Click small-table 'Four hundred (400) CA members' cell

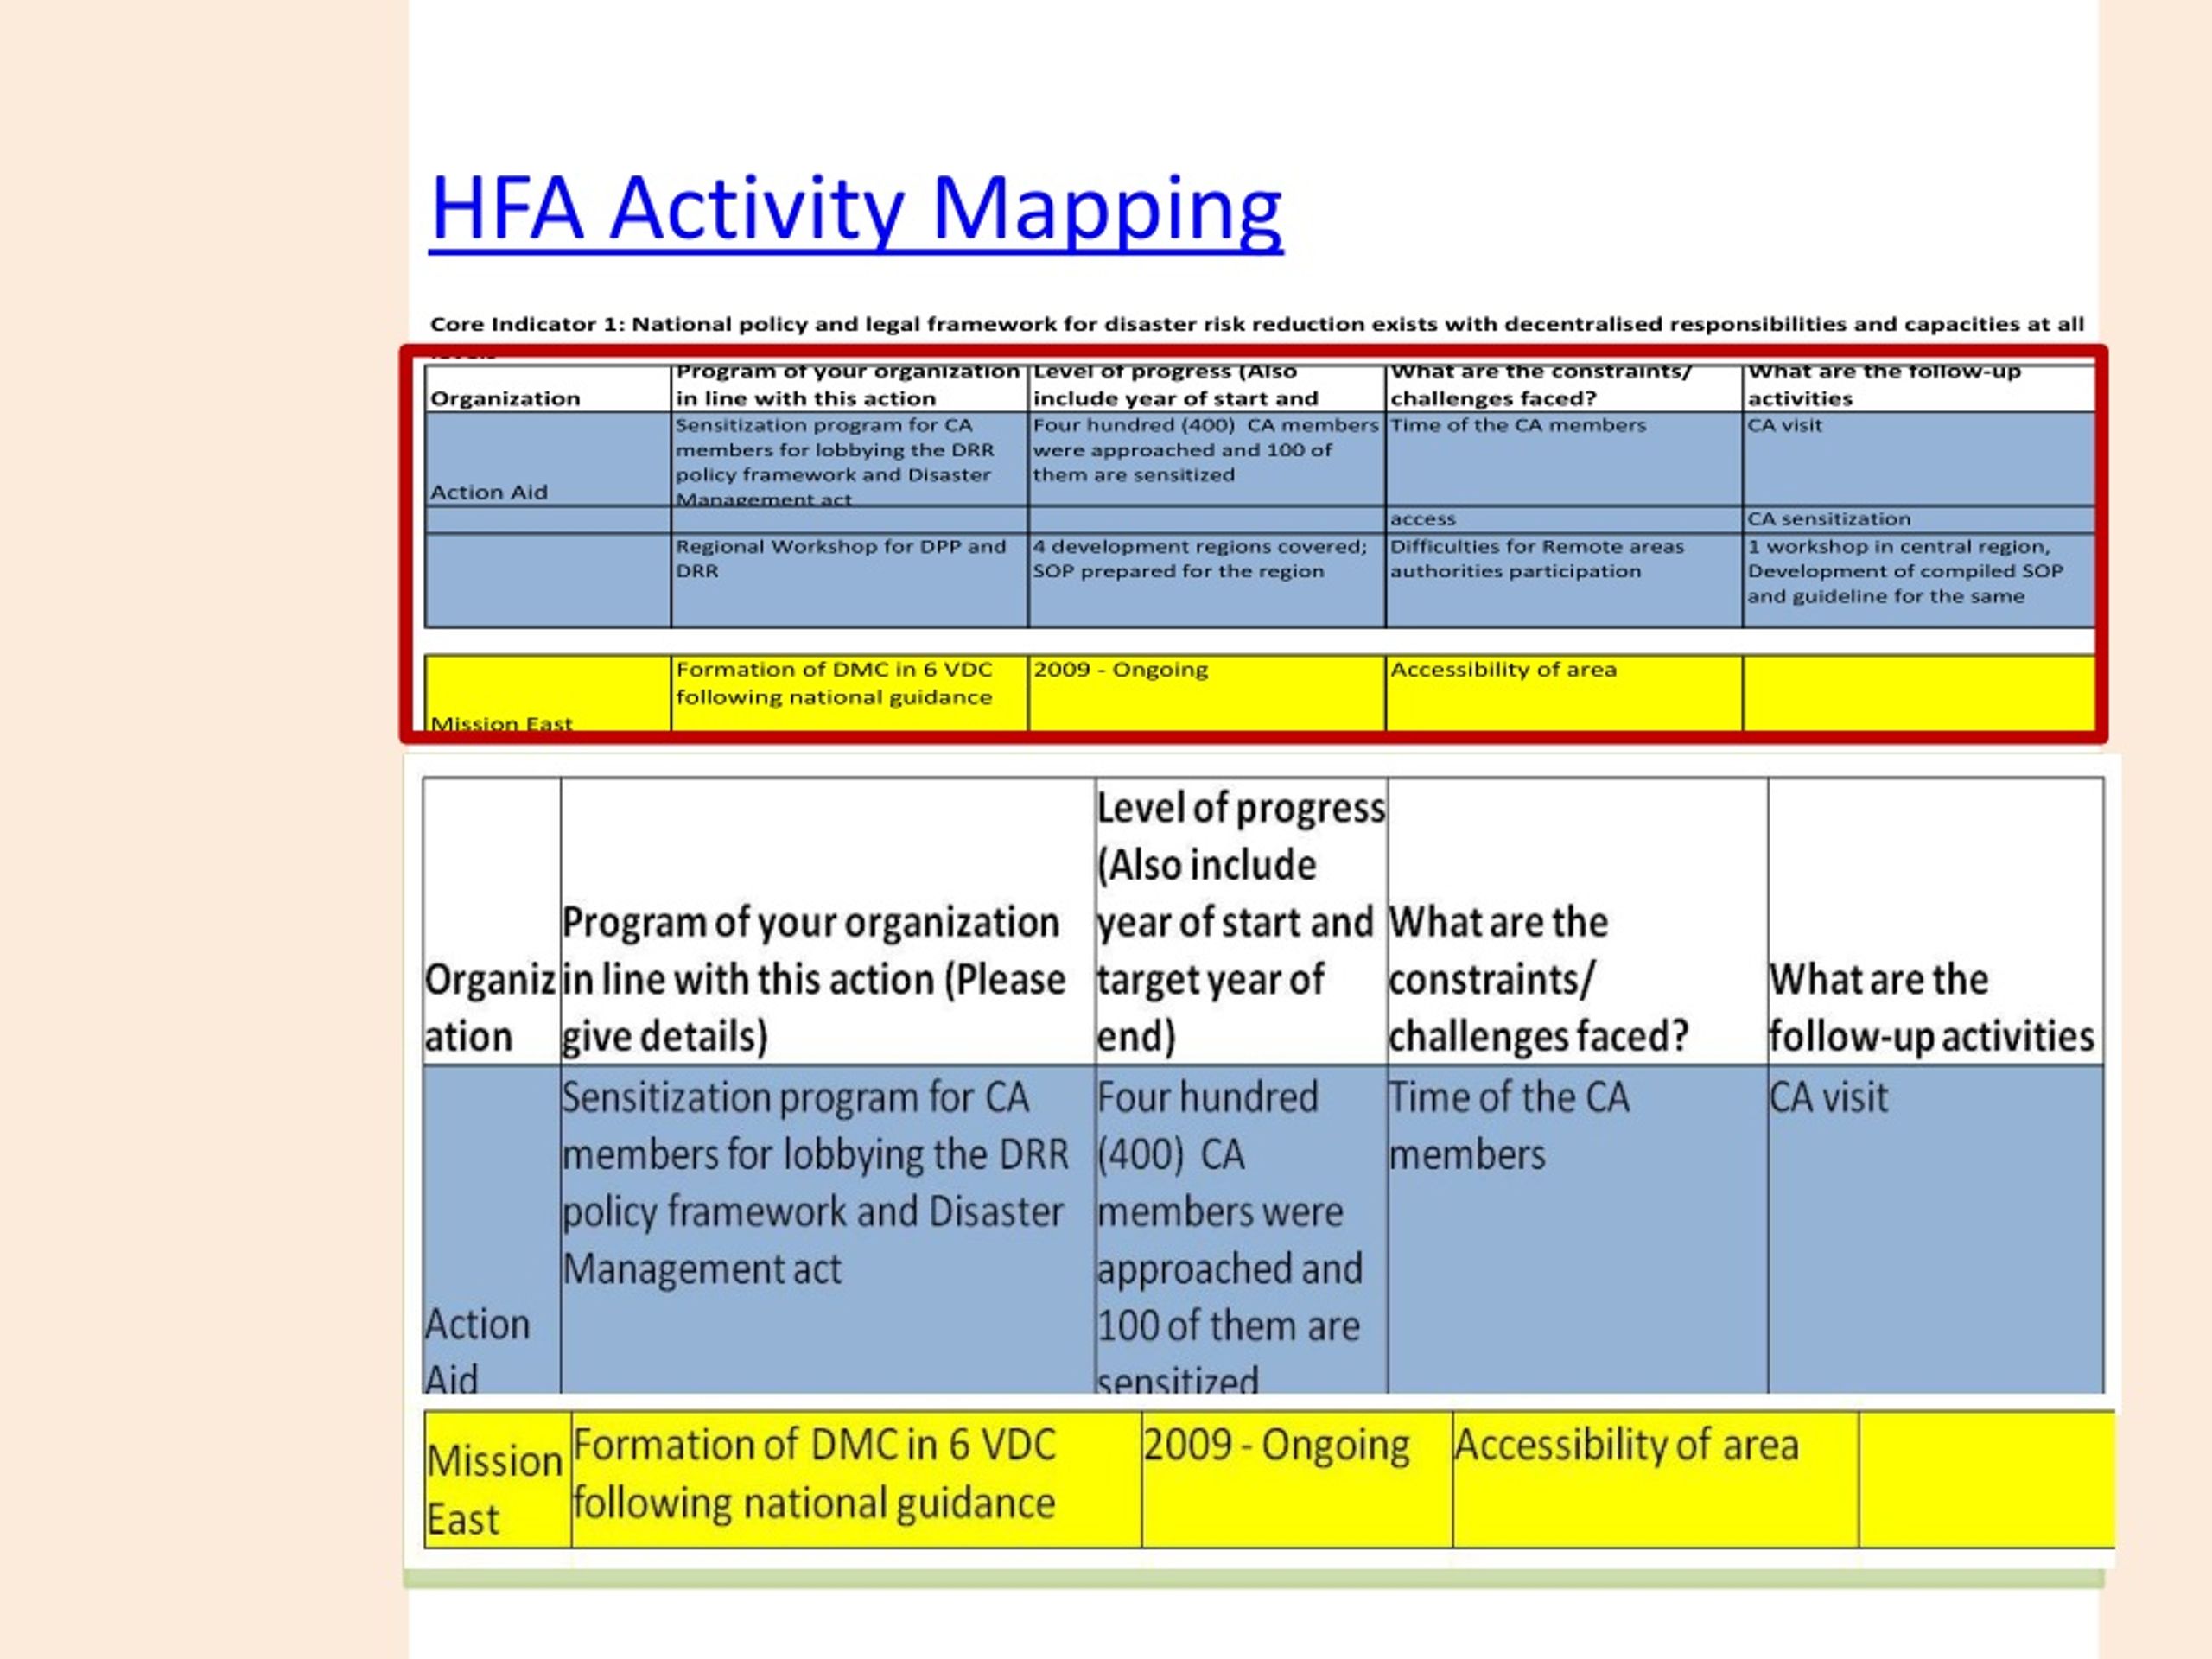(x=1206, y=459)
